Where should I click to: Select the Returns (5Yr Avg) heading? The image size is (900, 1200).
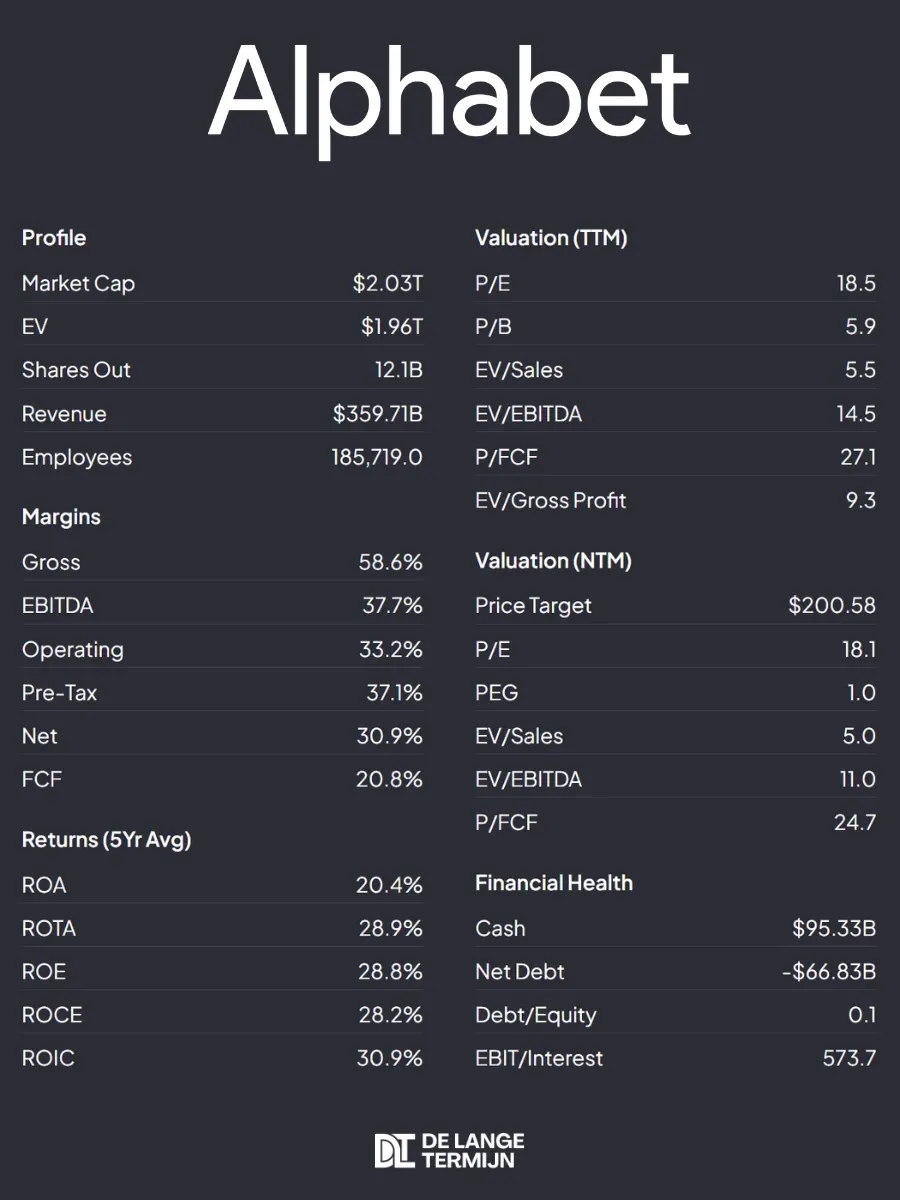click(106, 840)
